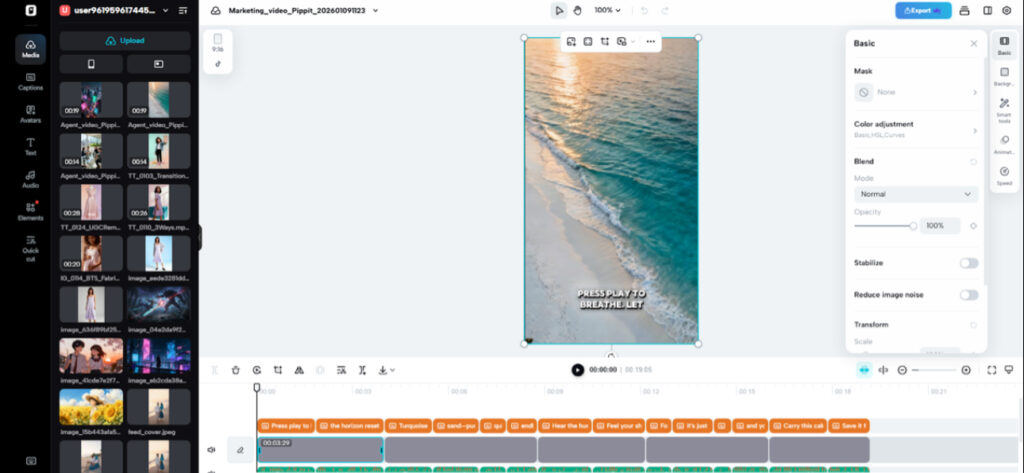This screenshot has height=473, width=1024.
Task: Switch to the Speed tab
Action: tap(1004, 175)
